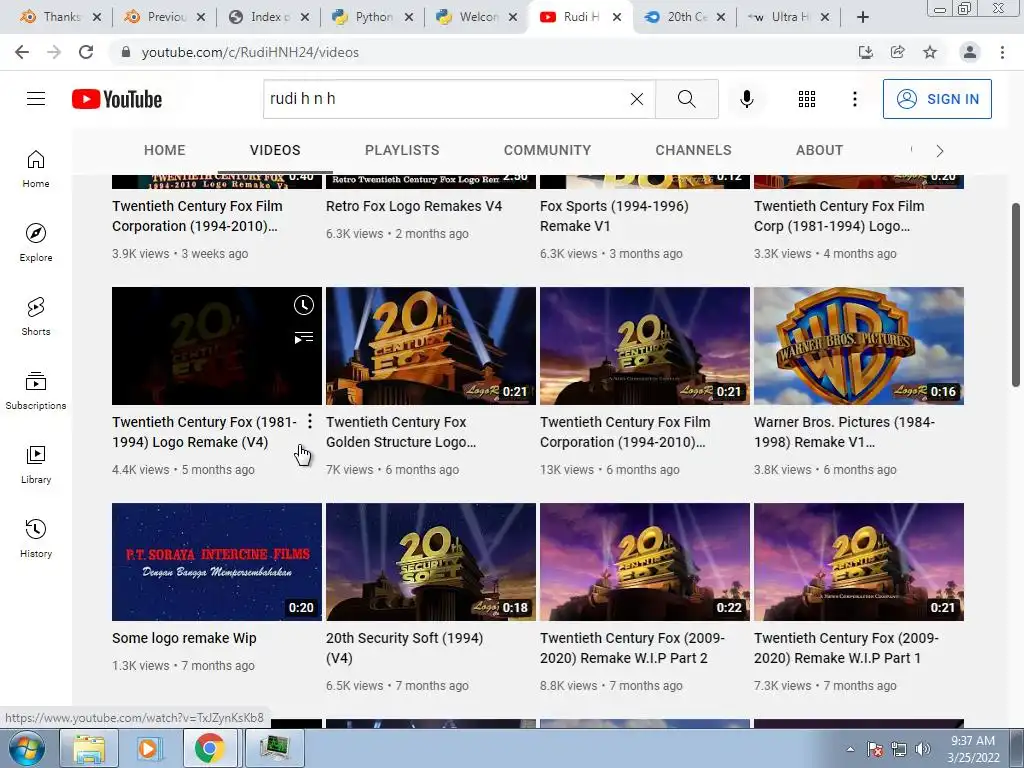This screenshot has width=1024, height=768.
Task: Start voice search with microphone
Action: 746,99
